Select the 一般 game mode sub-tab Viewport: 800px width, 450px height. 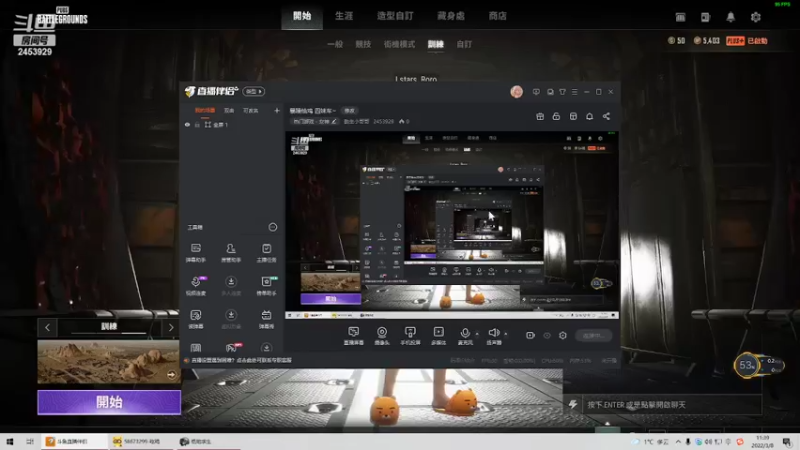pyautogui.click(x=335, y=44)
